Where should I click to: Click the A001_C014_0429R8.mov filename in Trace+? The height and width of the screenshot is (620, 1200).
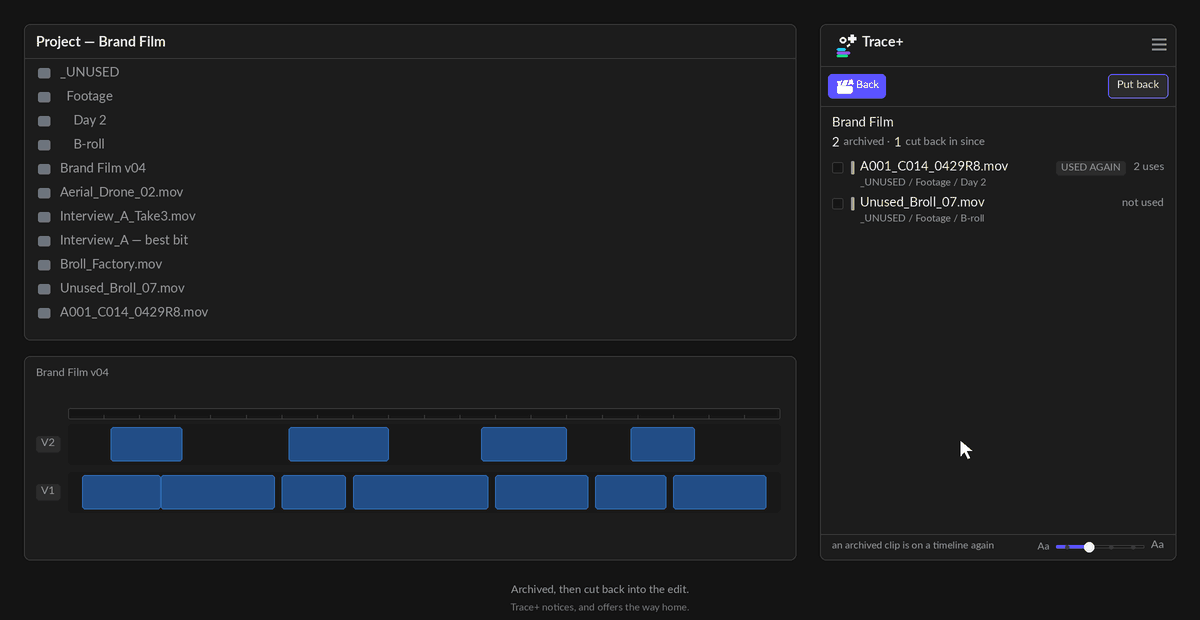pyautogui.click(x=934, y=166)
